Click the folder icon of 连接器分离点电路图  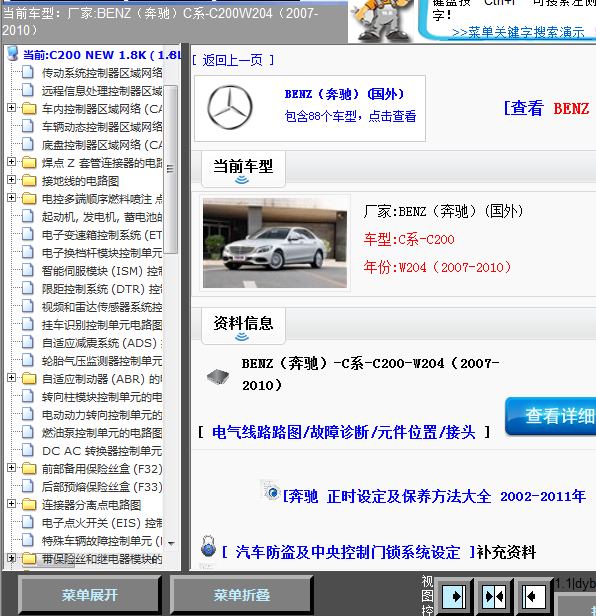click(29, 504)
